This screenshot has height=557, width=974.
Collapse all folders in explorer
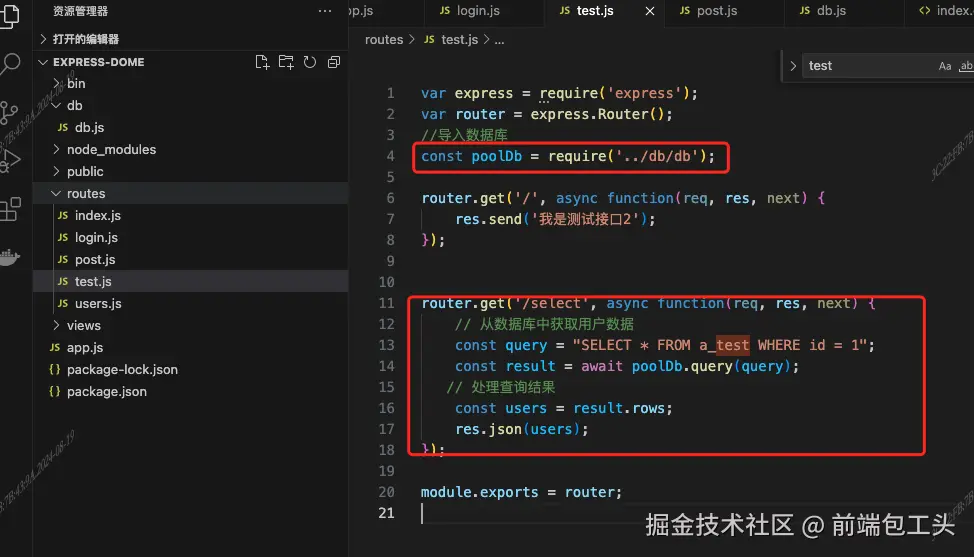click(x=334, y=62)
